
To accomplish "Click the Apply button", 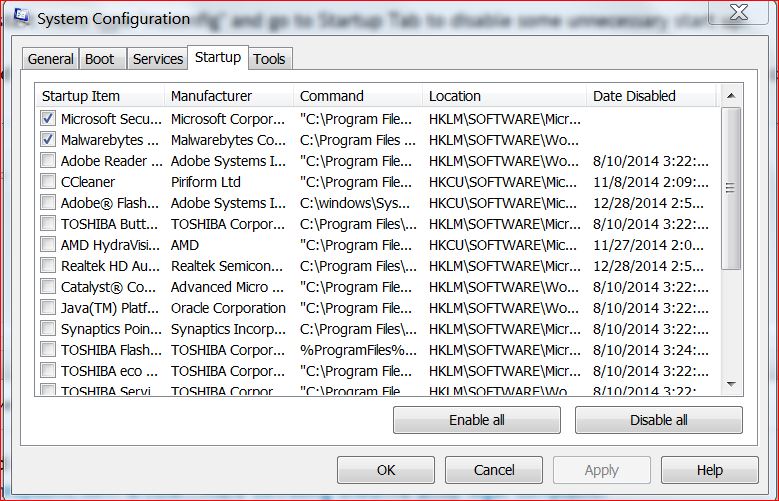I will (602, 470).
